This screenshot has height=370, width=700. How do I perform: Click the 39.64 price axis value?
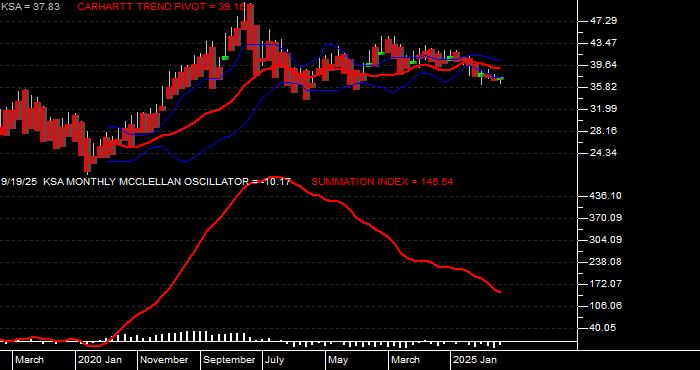tap(604, 65)
